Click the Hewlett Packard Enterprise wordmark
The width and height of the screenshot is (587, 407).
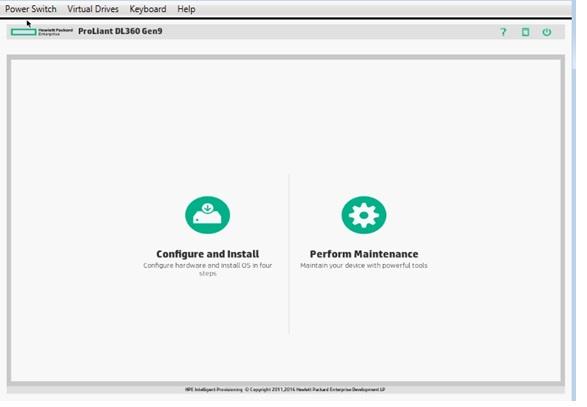click(55, 32)
